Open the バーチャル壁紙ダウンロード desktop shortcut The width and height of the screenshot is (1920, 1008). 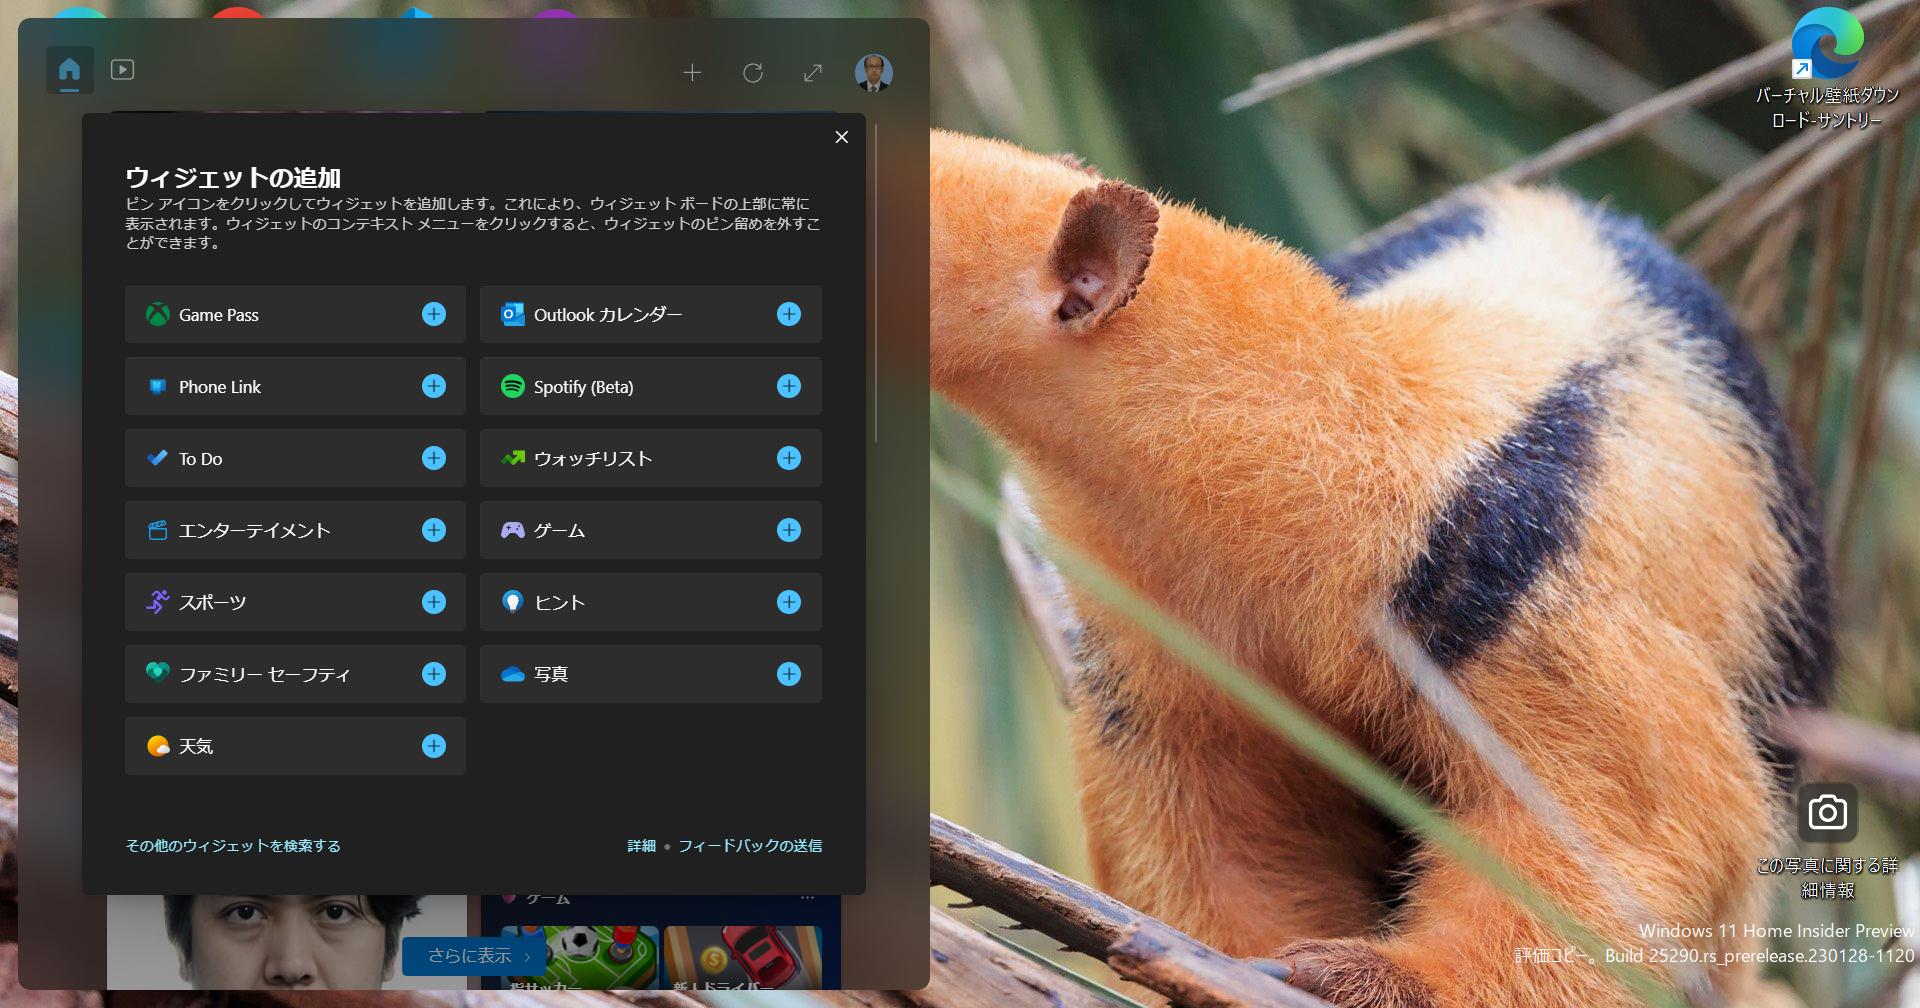pos(1827,70)
